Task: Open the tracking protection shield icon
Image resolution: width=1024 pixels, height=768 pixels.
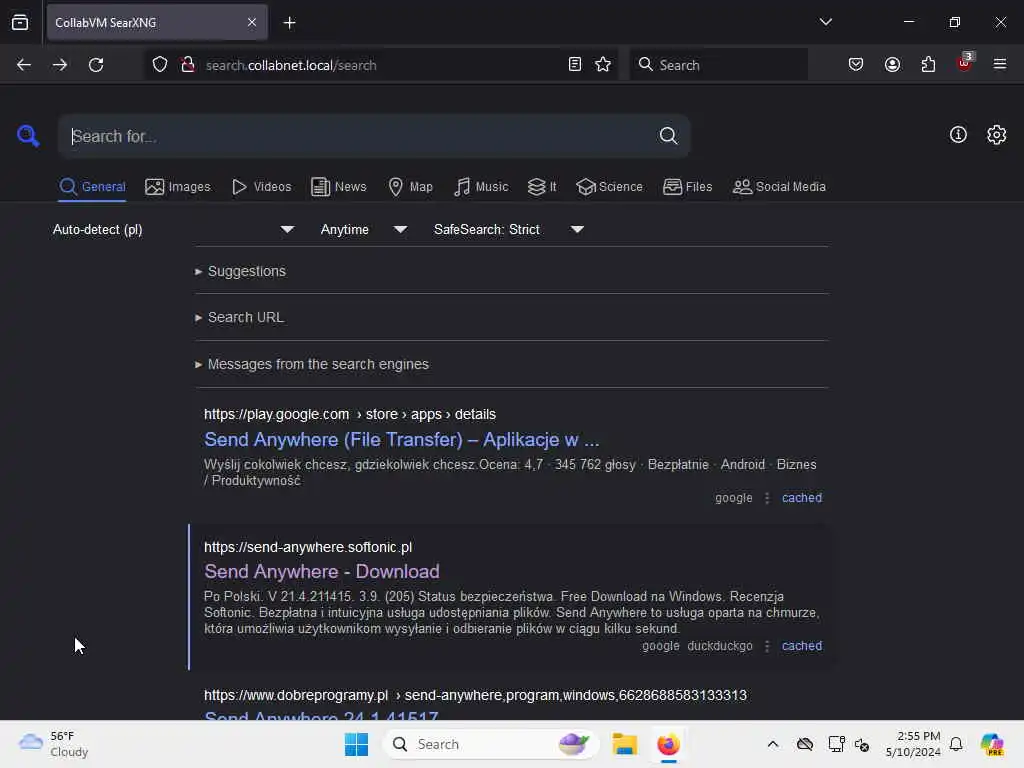Action: point(160,65)
